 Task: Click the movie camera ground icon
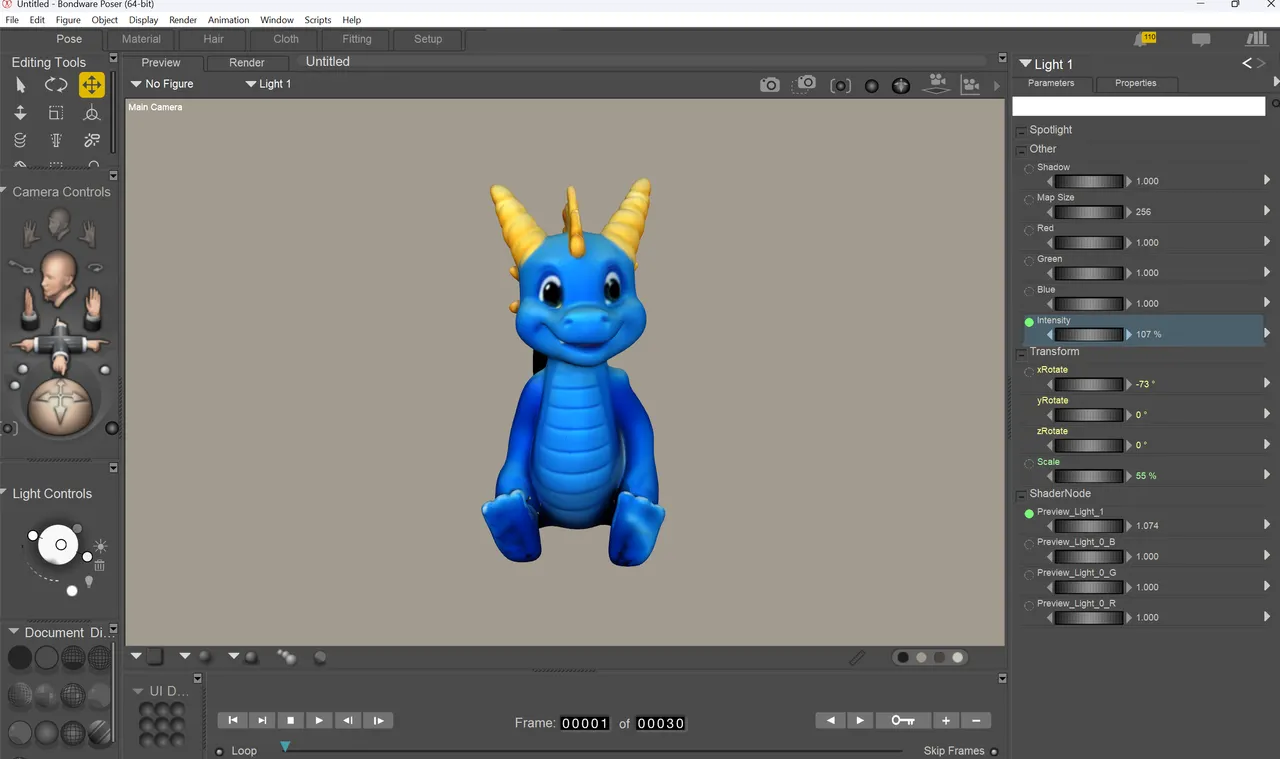point(936,84)
